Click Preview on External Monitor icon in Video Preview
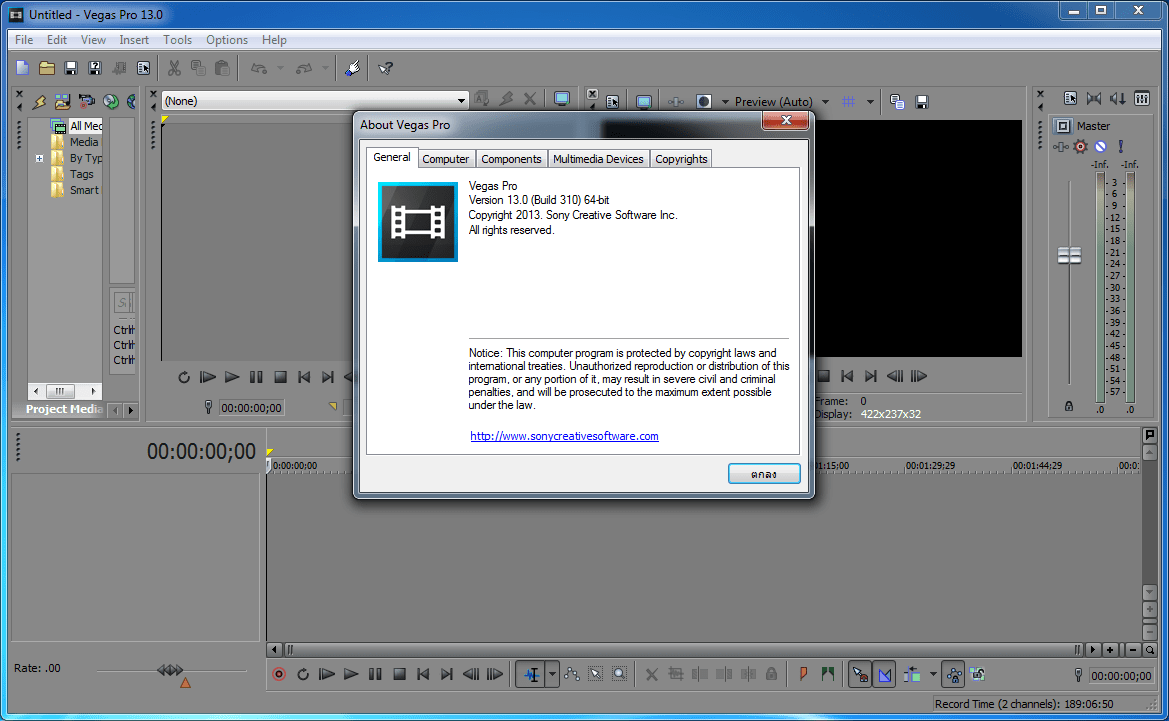The width and height of the screenshot is (1169, 721). (x=643, y=101)
